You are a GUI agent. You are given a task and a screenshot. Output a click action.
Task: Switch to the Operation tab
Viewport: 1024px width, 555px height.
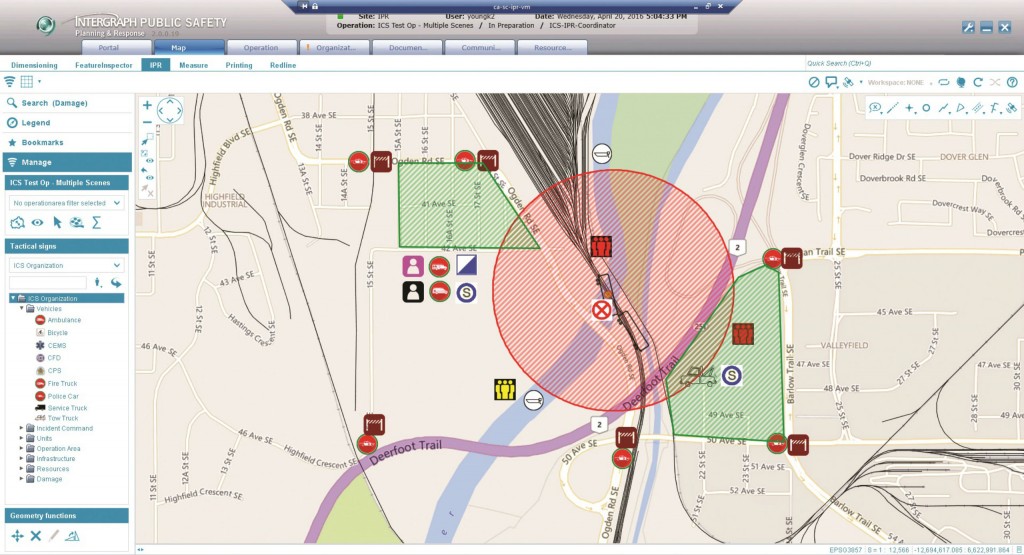(261, 48)
